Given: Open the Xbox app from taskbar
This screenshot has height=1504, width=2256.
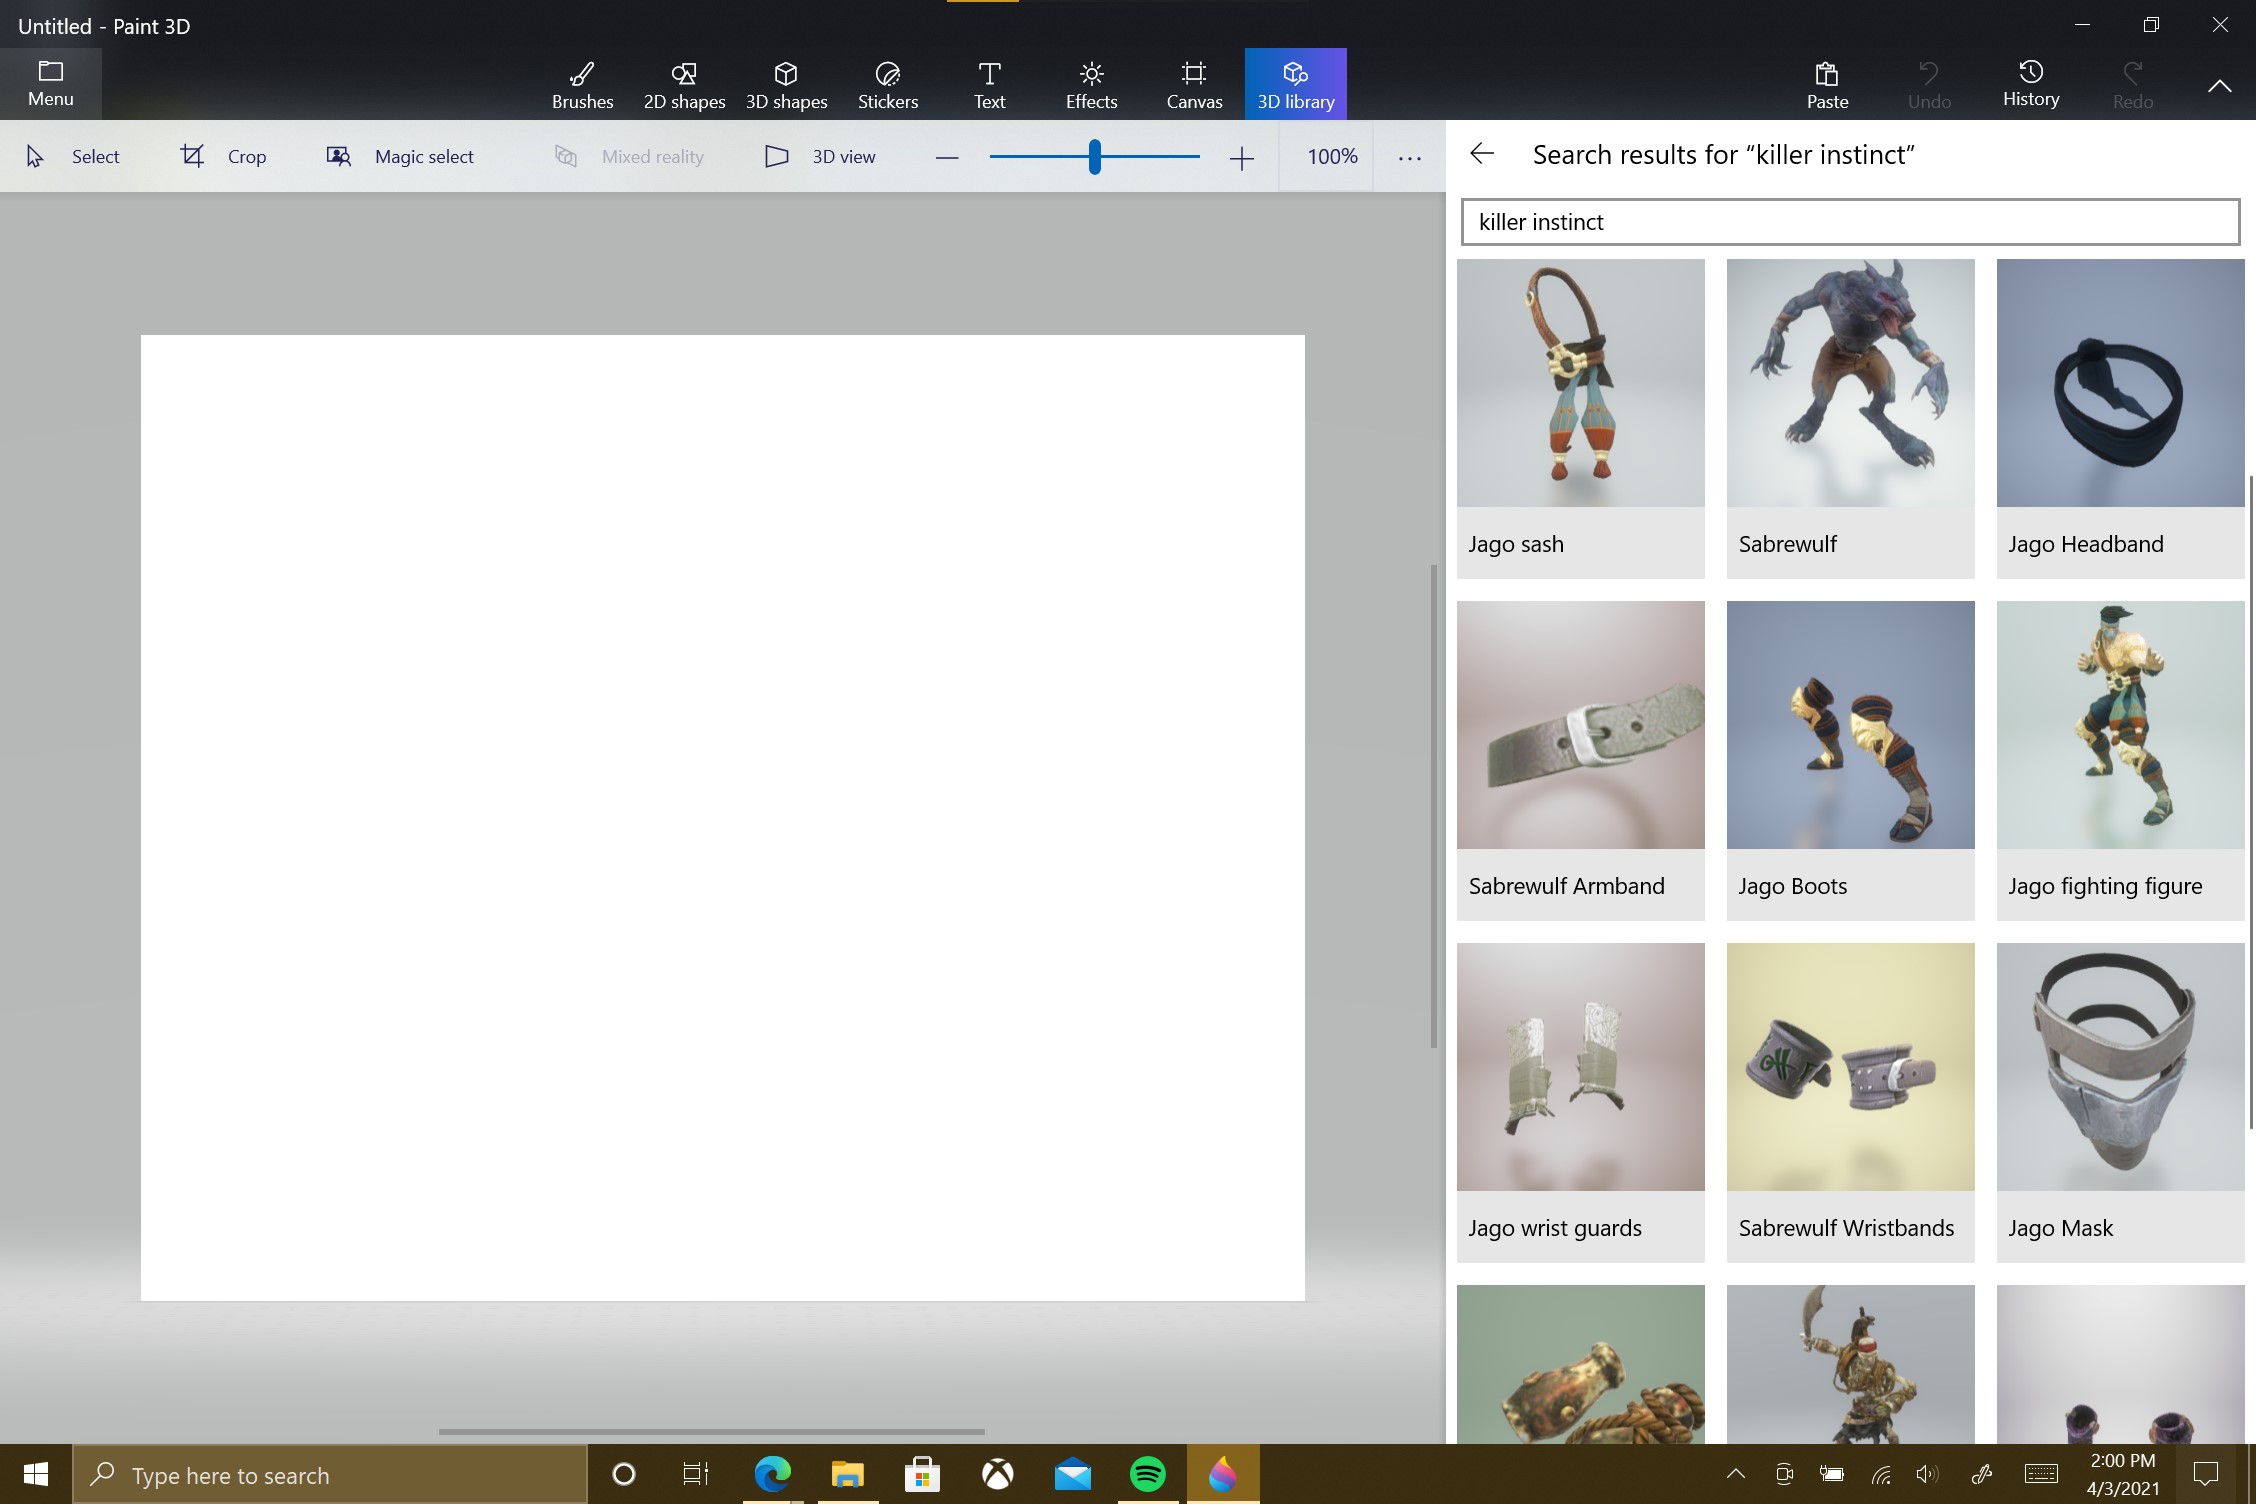Looking at the screenshot, I should 997,1474.
